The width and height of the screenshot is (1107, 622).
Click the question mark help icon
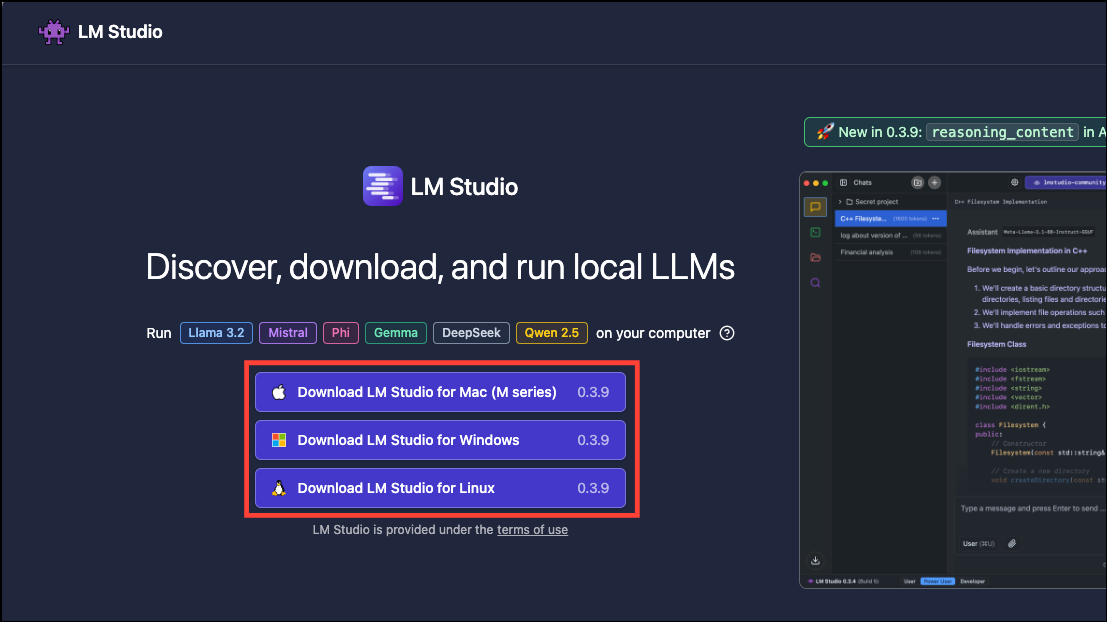[726, 333]
